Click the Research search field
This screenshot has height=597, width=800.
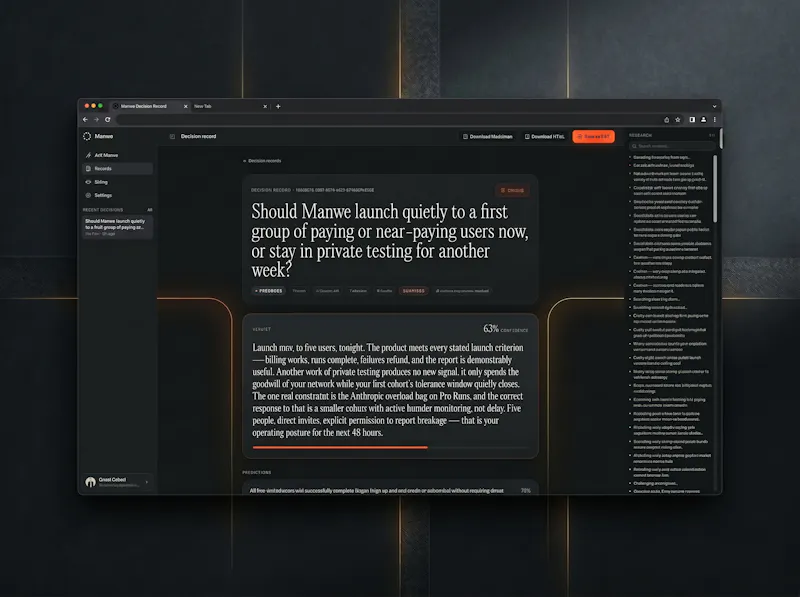[671, 146]
